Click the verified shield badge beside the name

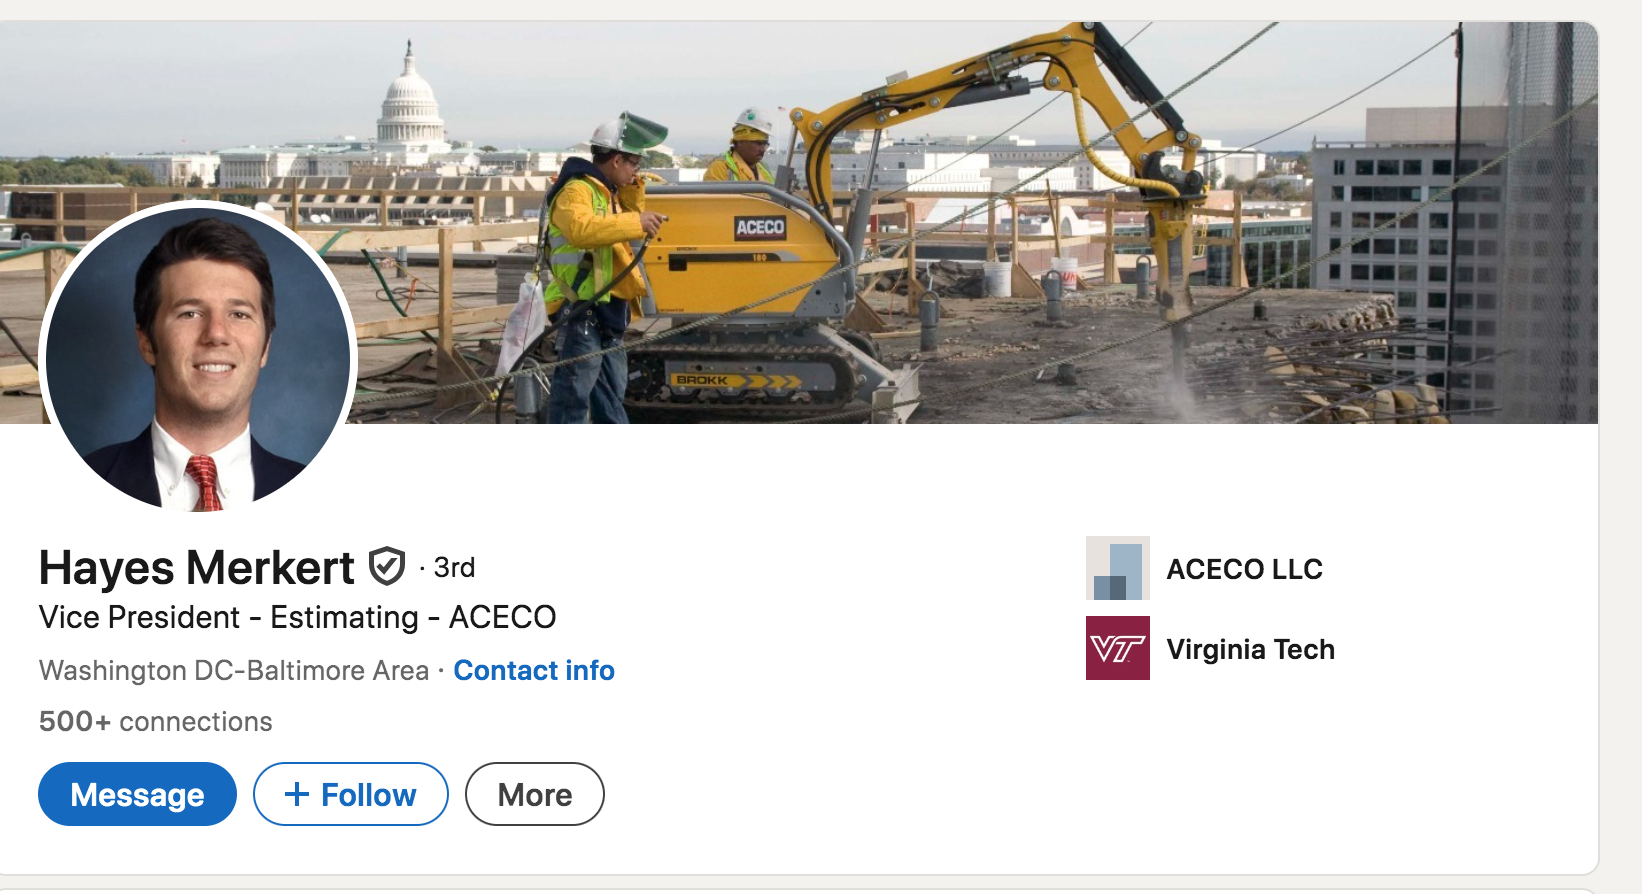tap(387, 567)
